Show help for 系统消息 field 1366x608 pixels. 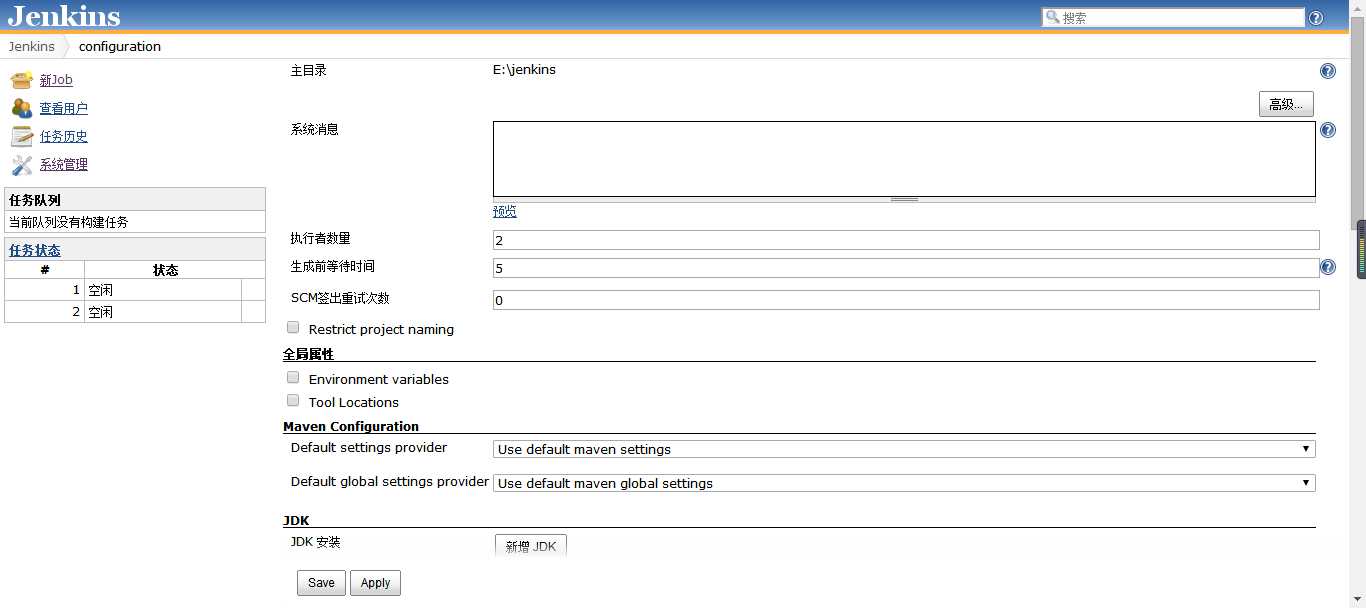[x=1328, y=130]
